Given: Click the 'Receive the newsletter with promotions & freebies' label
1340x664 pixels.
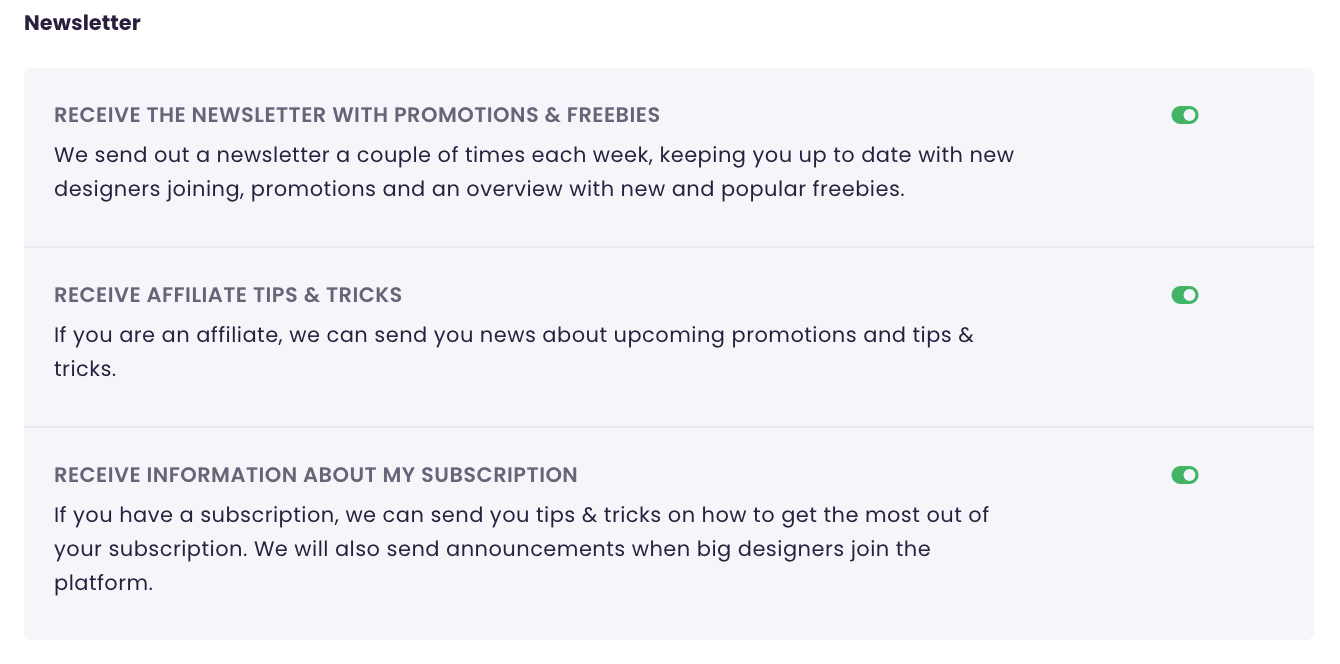Looking at the screenshot, I should pos(357,115).
